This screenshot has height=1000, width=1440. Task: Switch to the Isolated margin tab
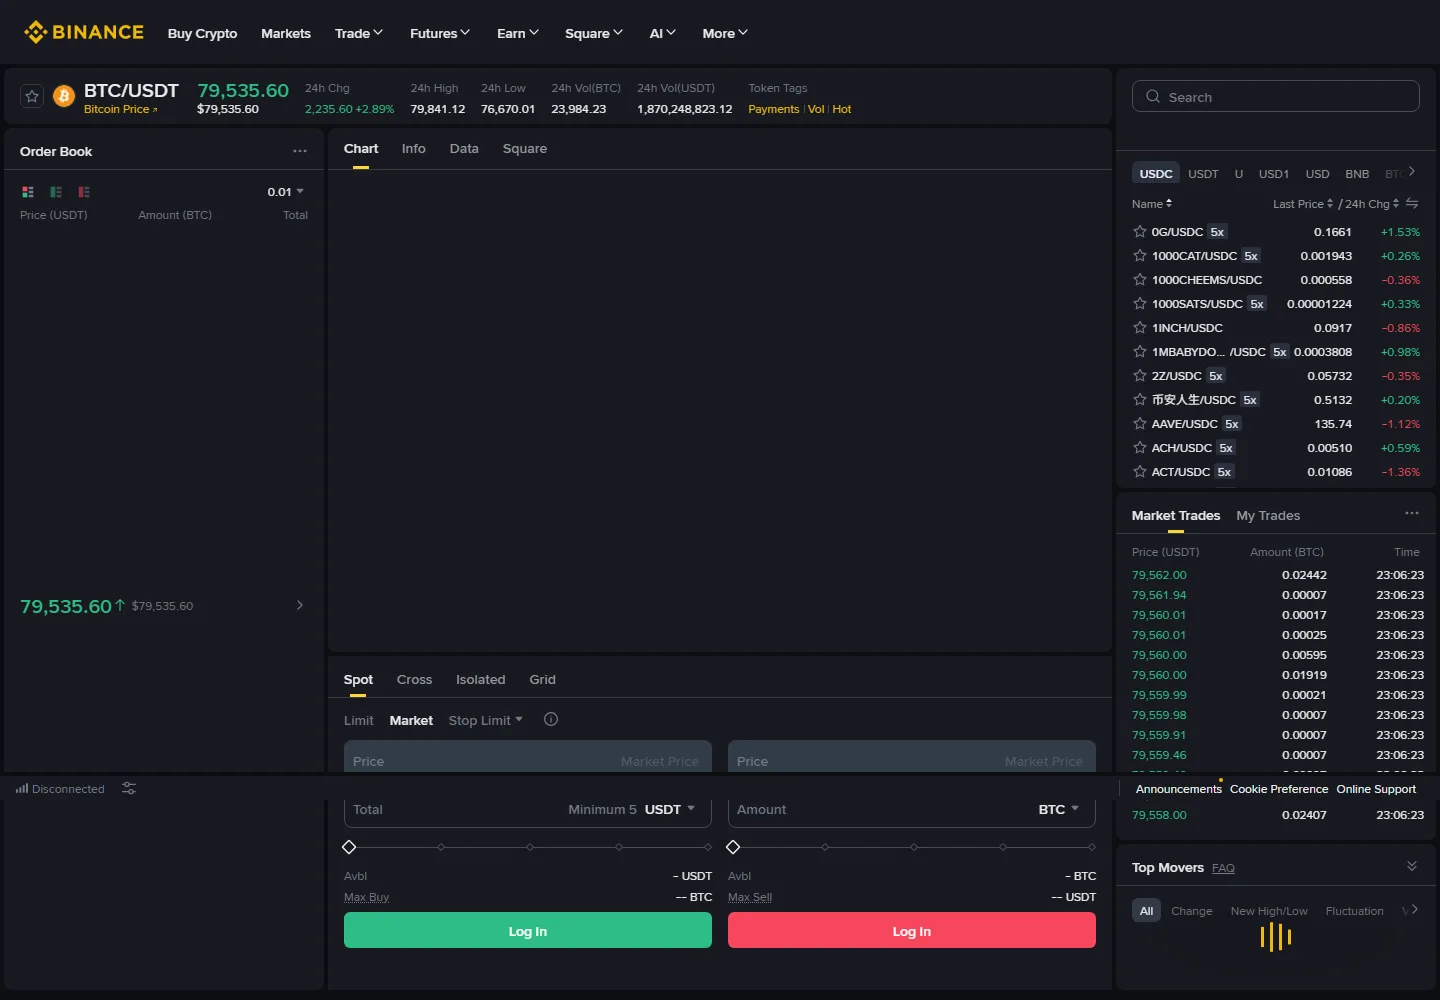point(481,679)
